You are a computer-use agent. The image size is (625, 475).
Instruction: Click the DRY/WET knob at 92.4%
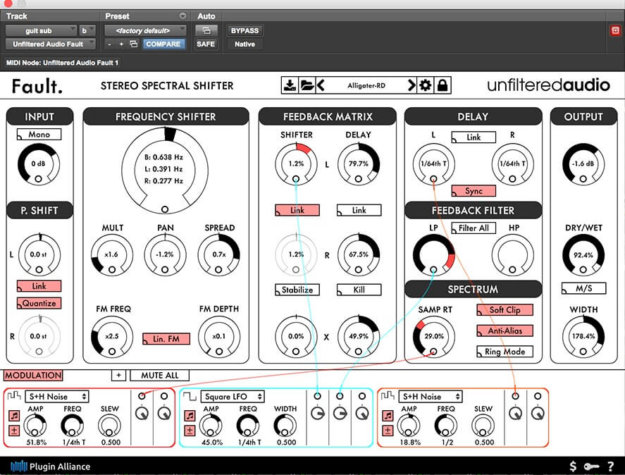click(583, 255)
